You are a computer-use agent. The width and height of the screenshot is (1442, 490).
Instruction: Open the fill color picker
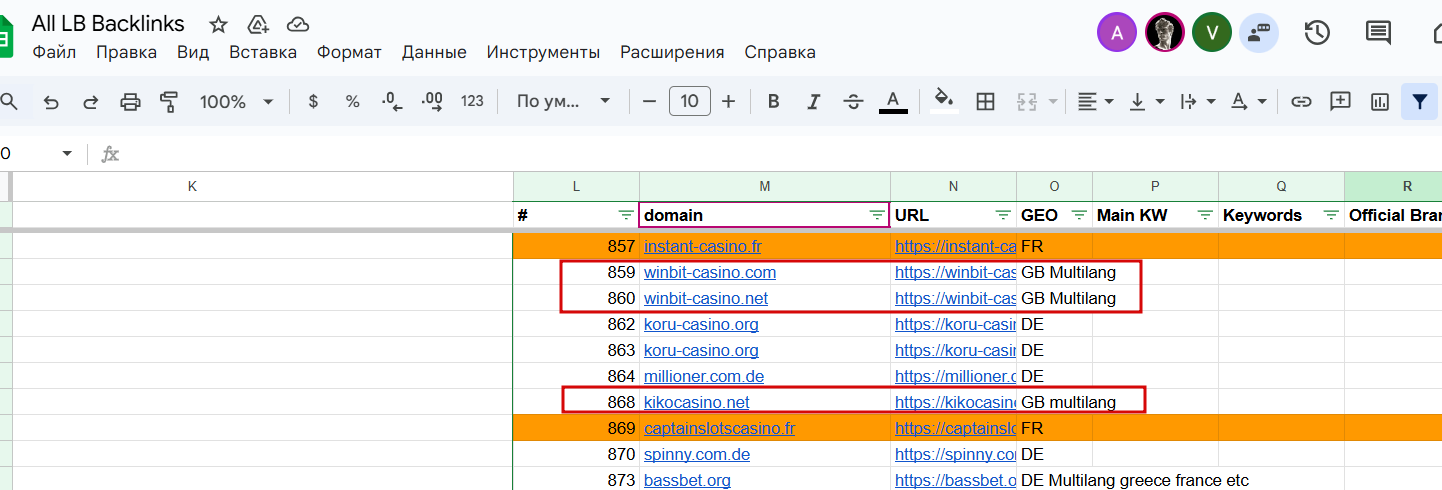tap(944, 101)
